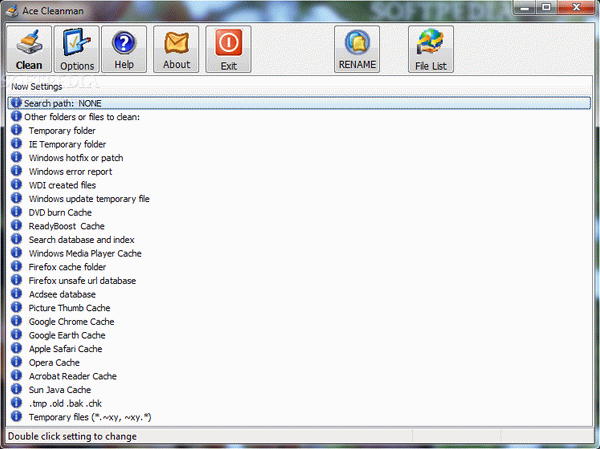Select 'Temporary files (*.~xy, ~xy.*)' row
The width and height of the screenshot is (600, 449).
(x=299, y=417)
